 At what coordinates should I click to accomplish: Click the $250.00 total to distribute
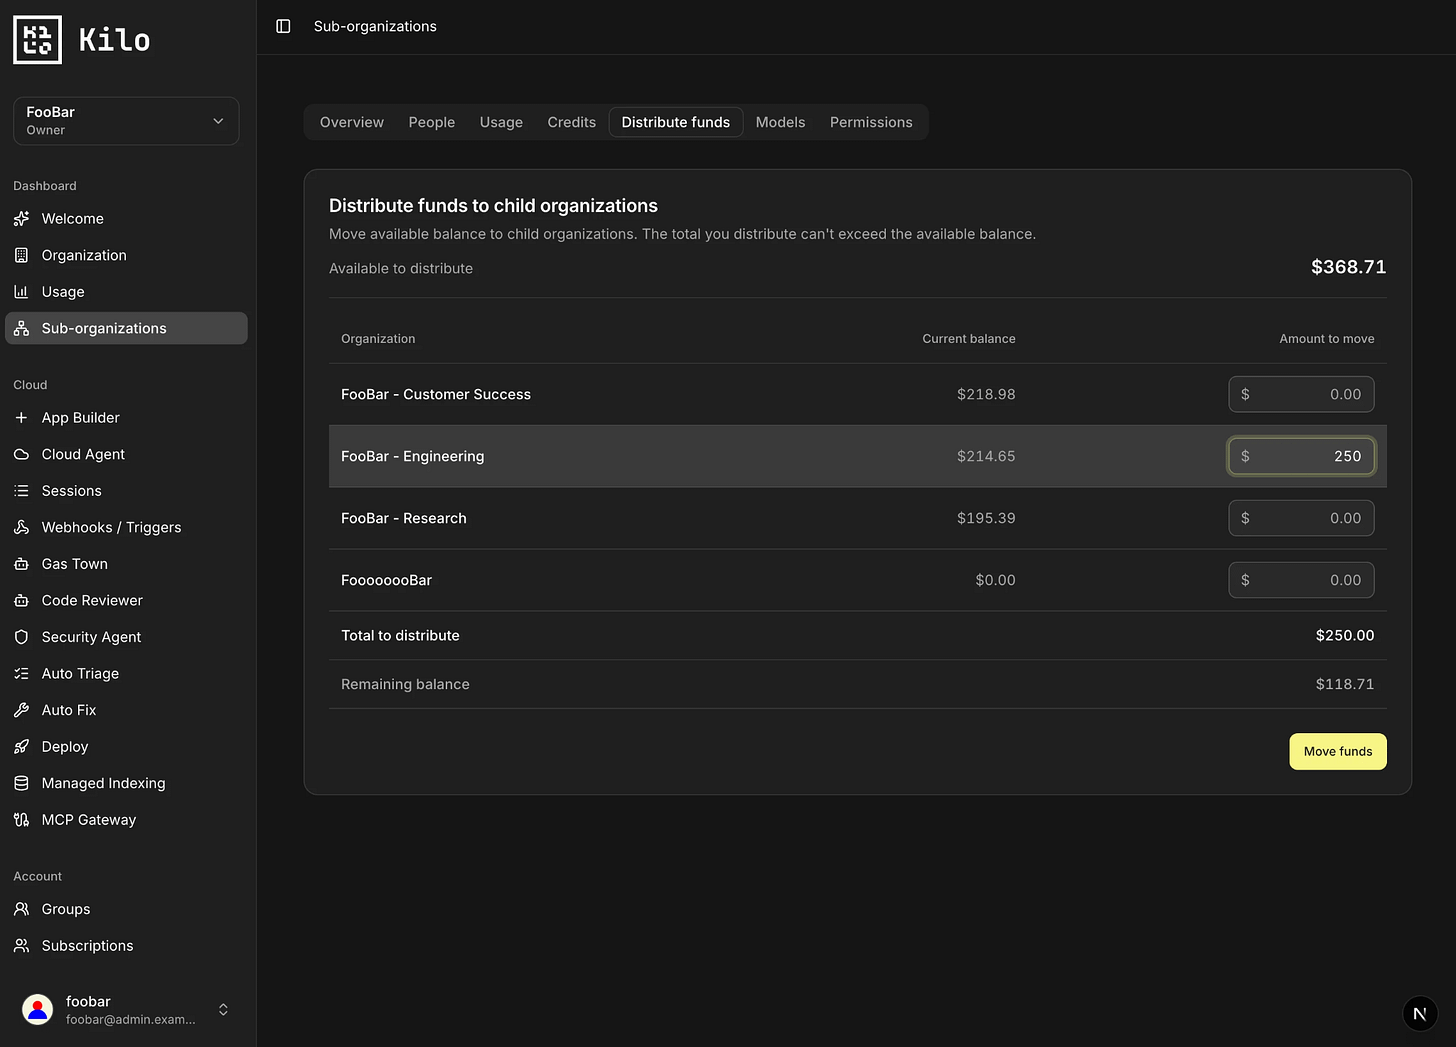click(x=1345, y=636)
